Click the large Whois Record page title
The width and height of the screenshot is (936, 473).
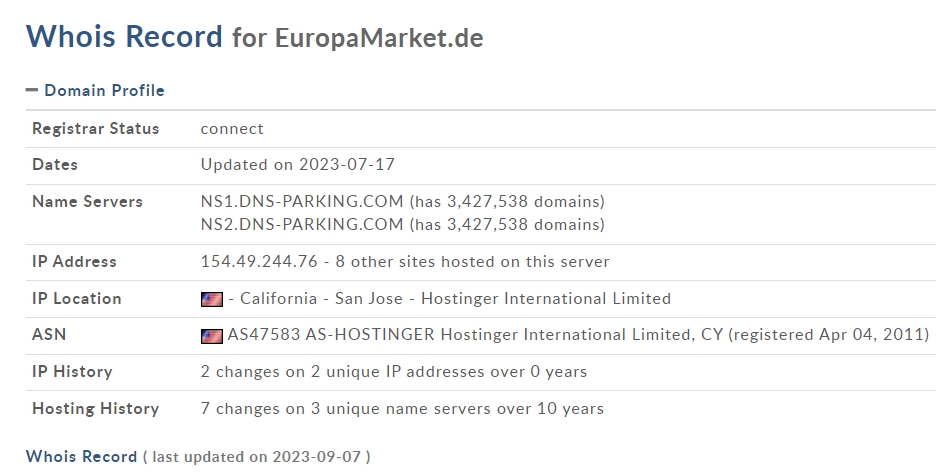point(124,37)
